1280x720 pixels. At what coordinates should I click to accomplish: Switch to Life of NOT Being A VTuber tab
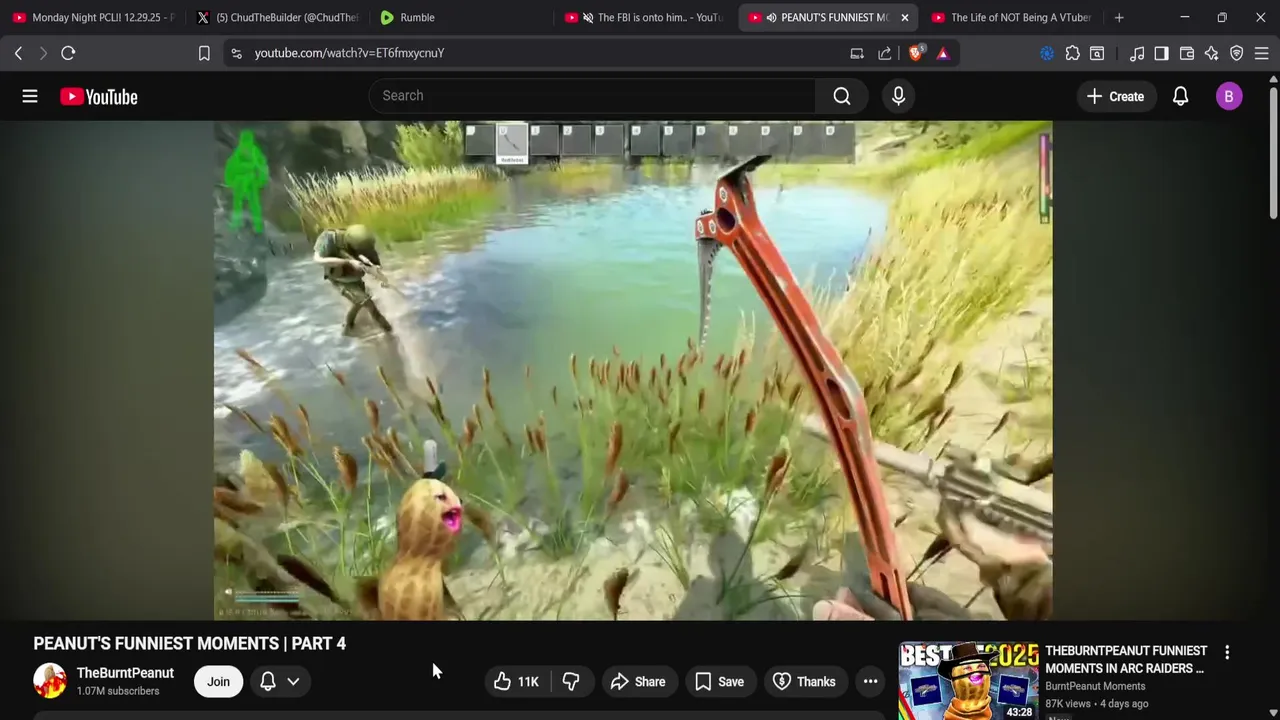point(1012,17)
